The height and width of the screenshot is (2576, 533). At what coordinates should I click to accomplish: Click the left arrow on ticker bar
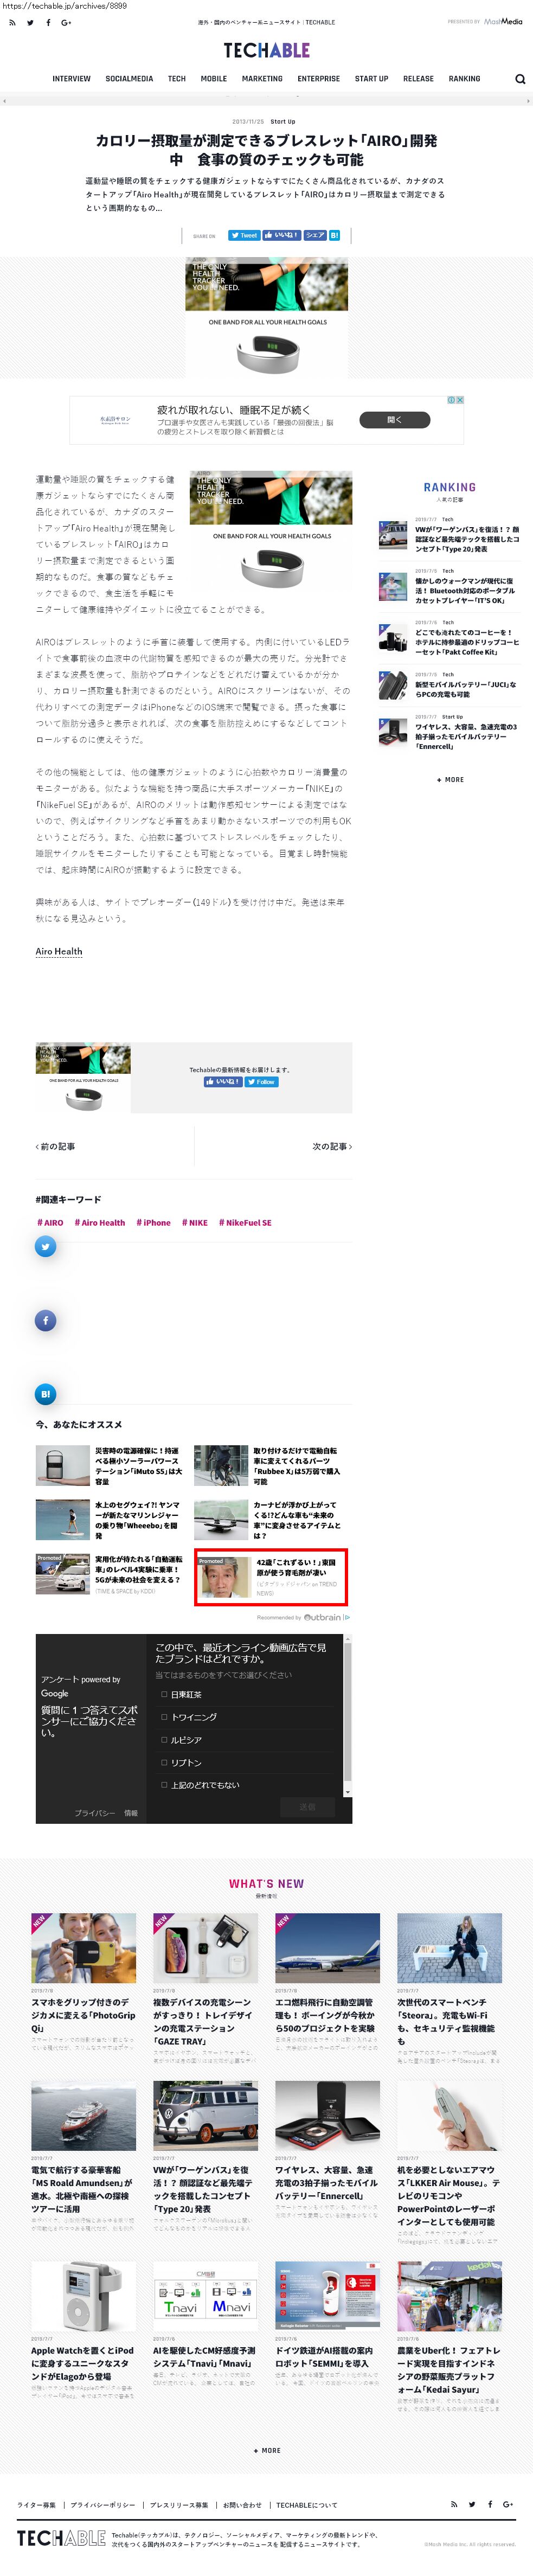click(x=5, y=101)
